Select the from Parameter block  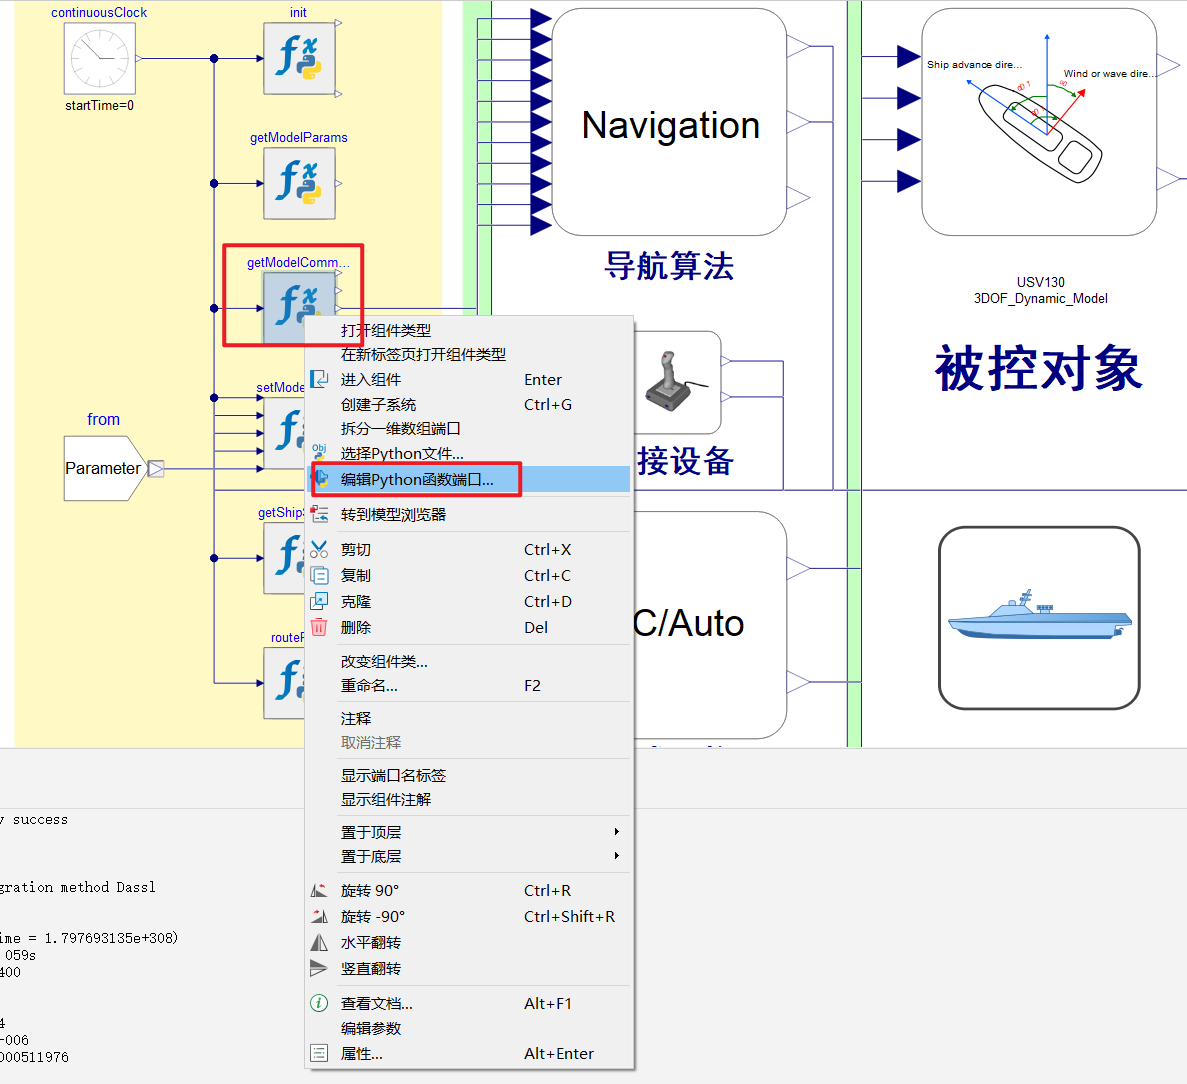105,468
